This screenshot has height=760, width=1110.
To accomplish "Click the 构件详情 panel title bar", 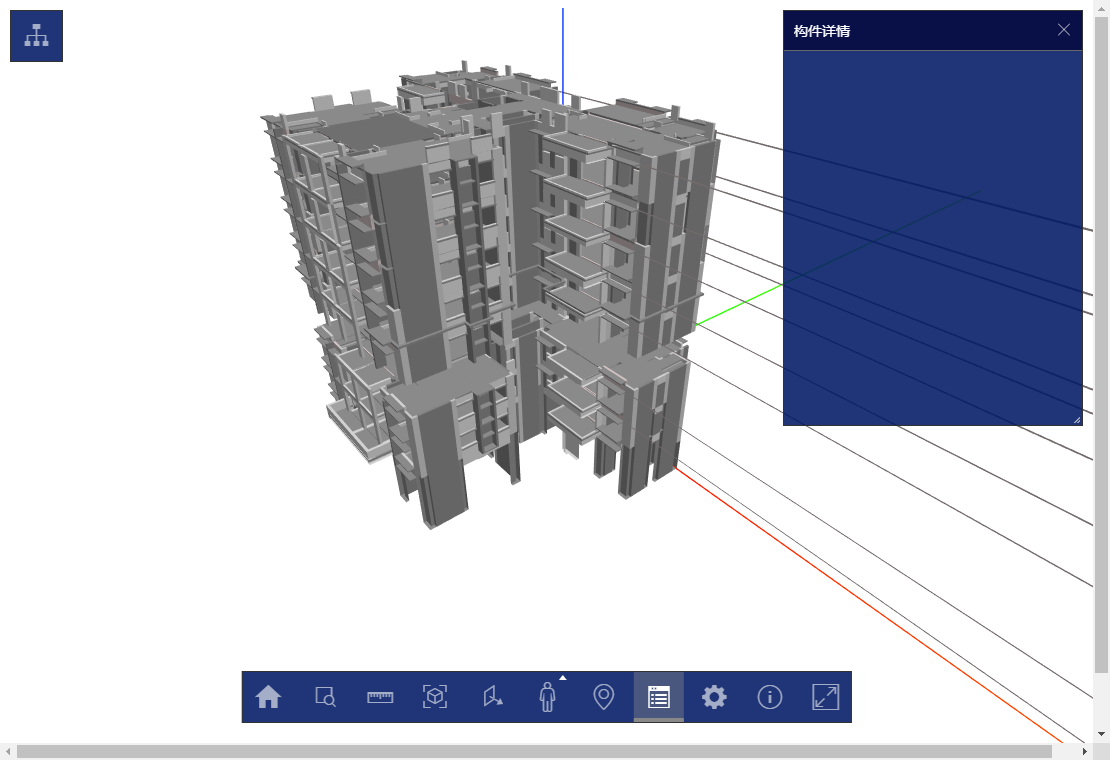I will pos(900,31).
